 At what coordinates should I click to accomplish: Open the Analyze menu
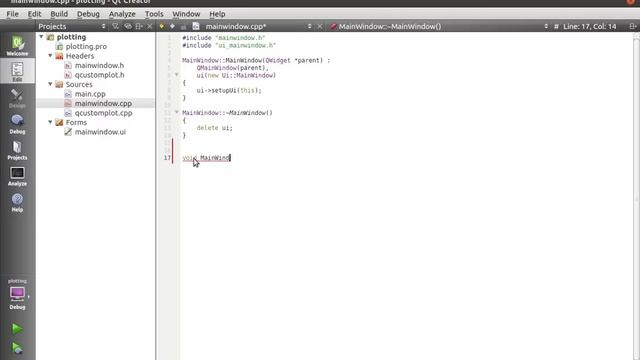122,13
